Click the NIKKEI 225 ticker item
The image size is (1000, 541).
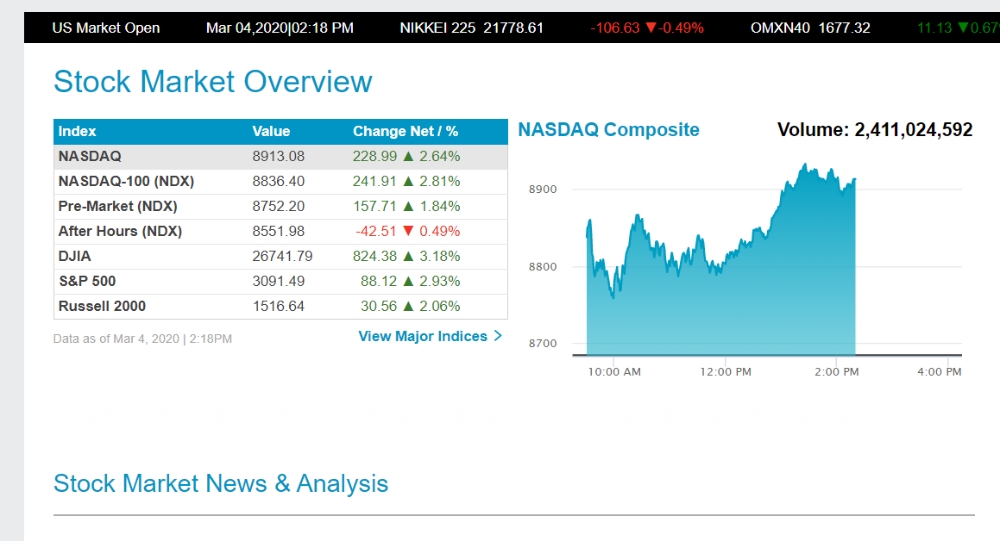pyautogui.click(x=471, y=28)
